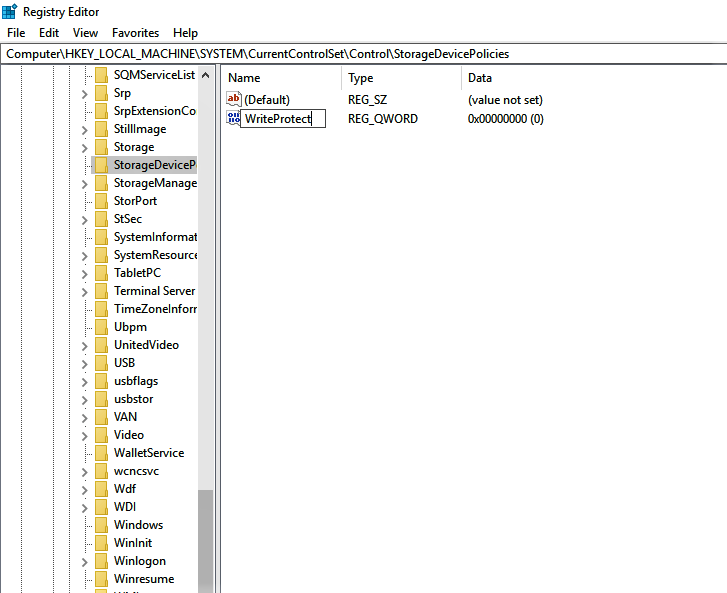The image size is (727, 593).
Task: Click the TimeZoneInformation folder icon
Action: (x=102, y=309)
